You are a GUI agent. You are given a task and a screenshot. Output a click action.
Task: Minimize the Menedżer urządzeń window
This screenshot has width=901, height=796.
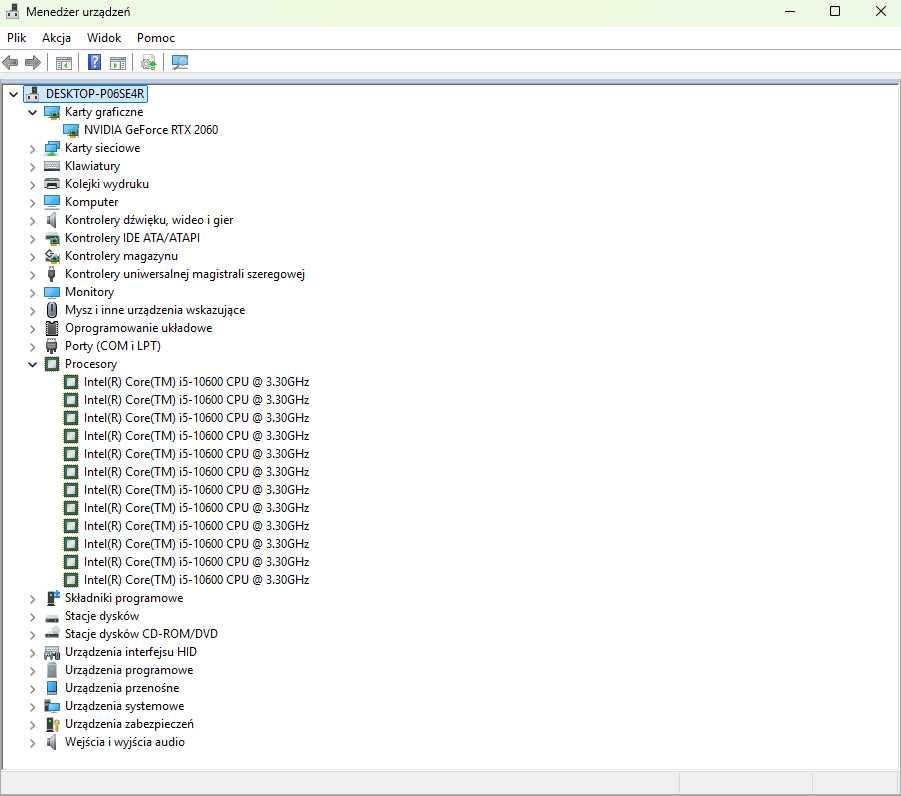[790, 11]
